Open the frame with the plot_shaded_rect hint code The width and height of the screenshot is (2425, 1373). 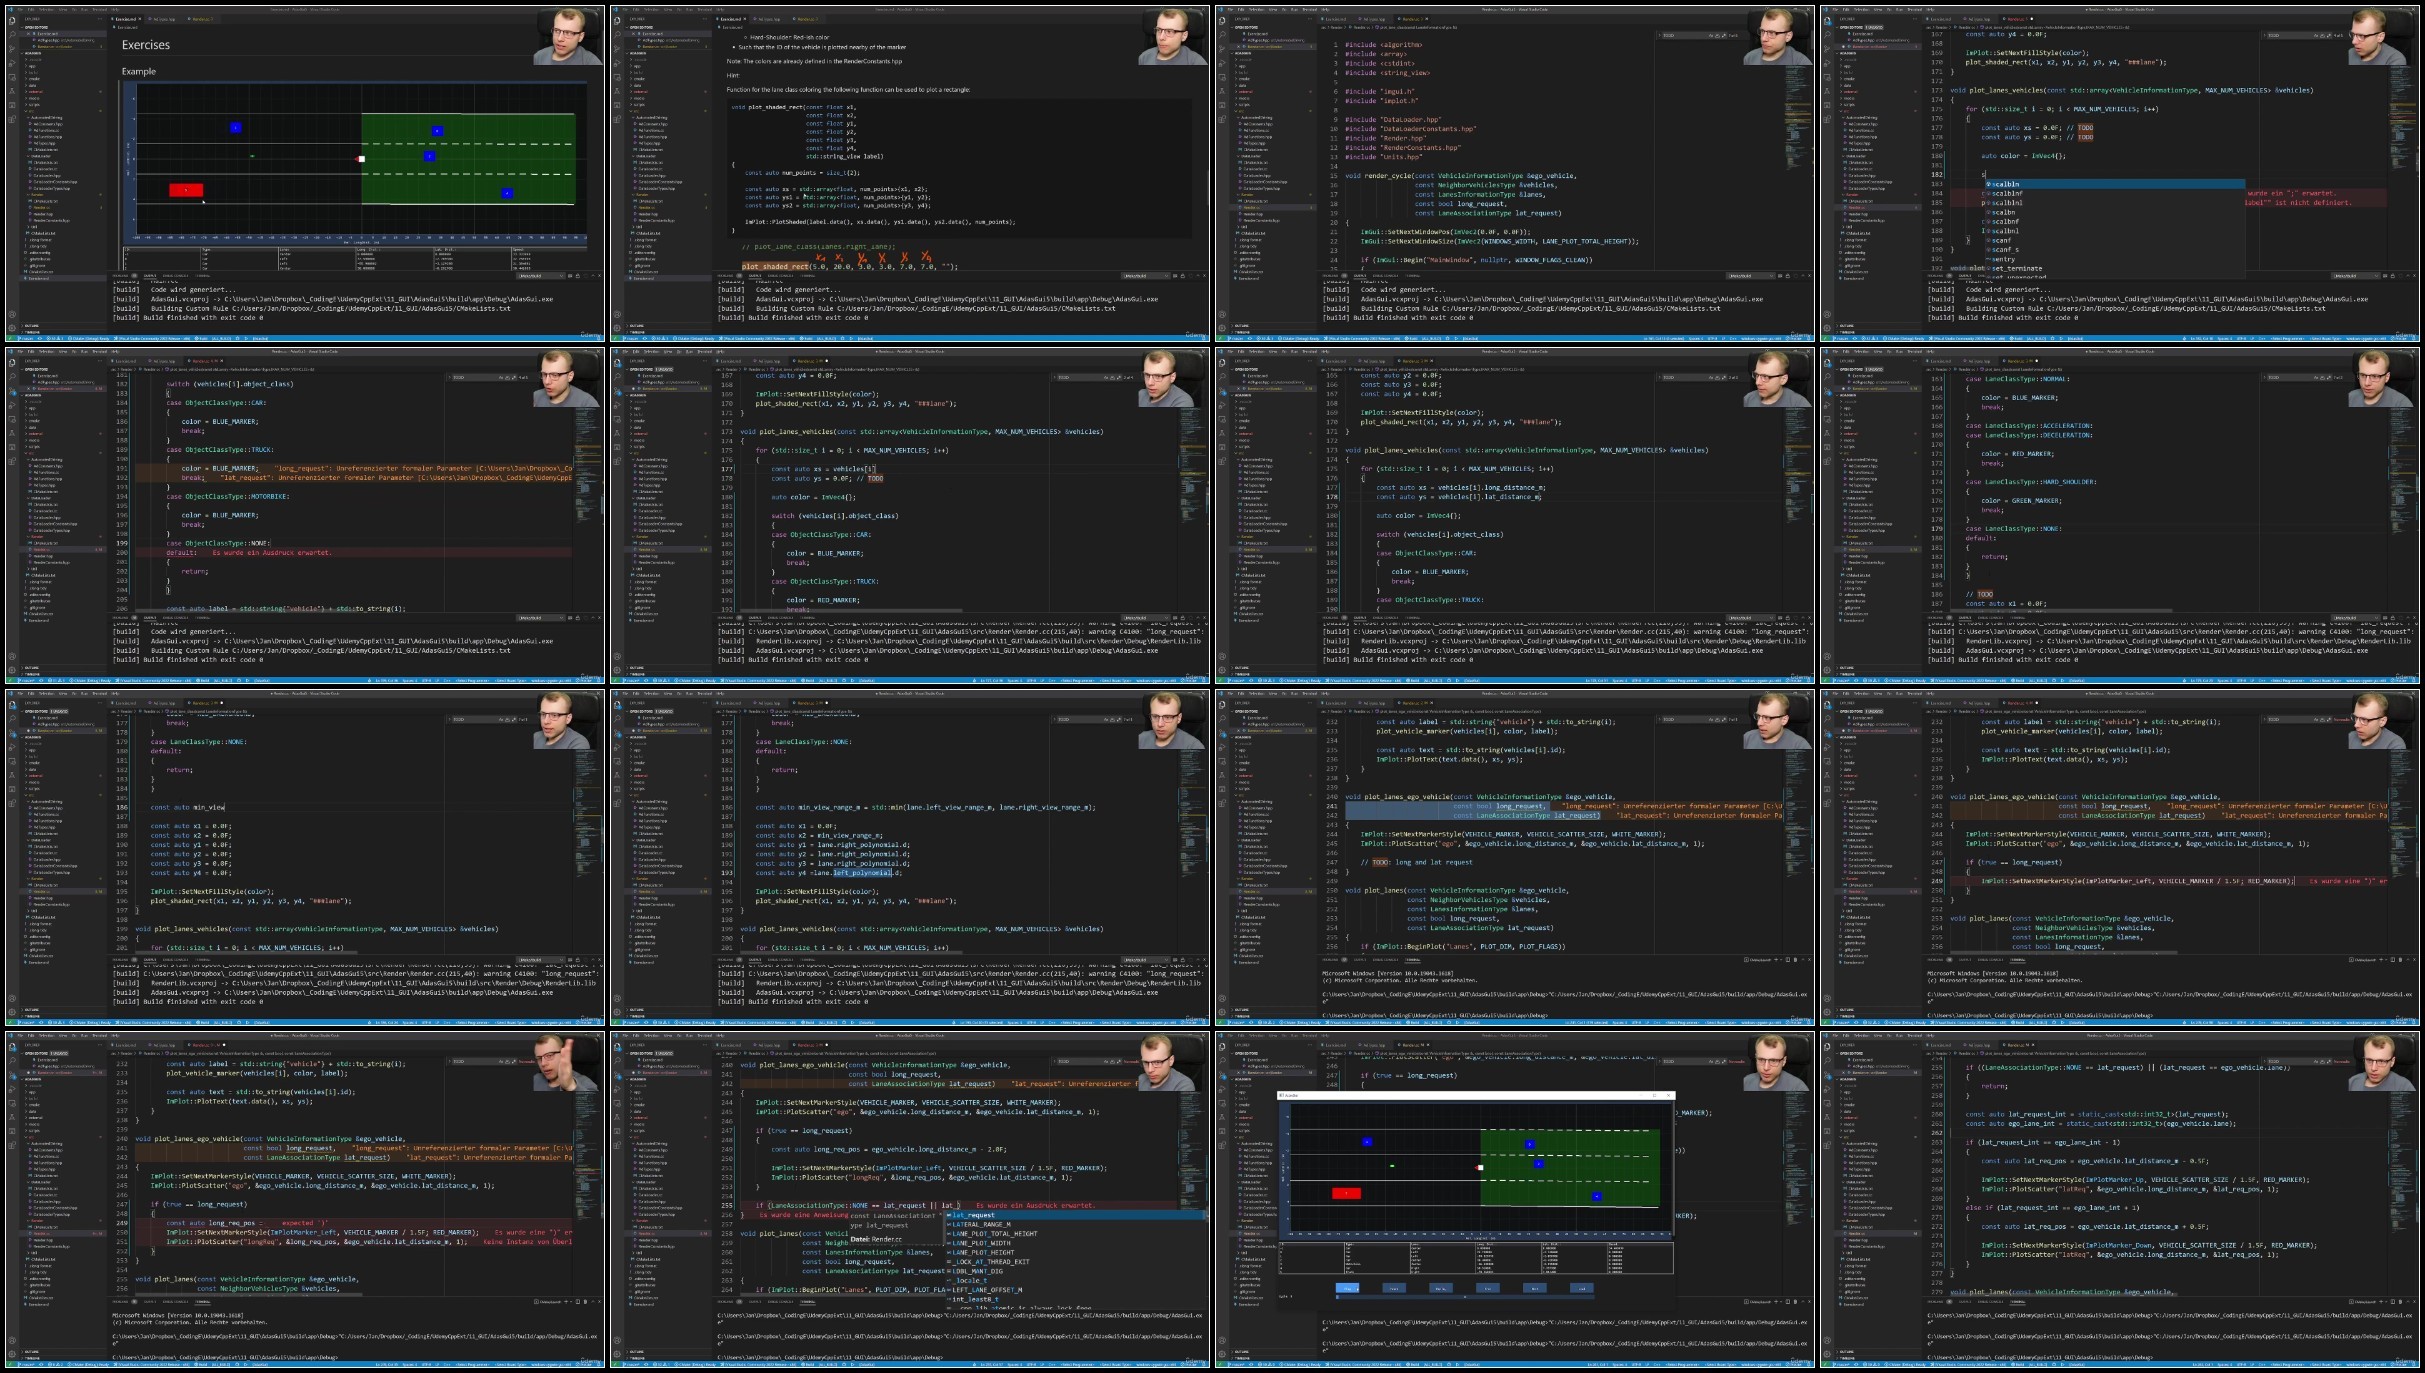[910, 172]
